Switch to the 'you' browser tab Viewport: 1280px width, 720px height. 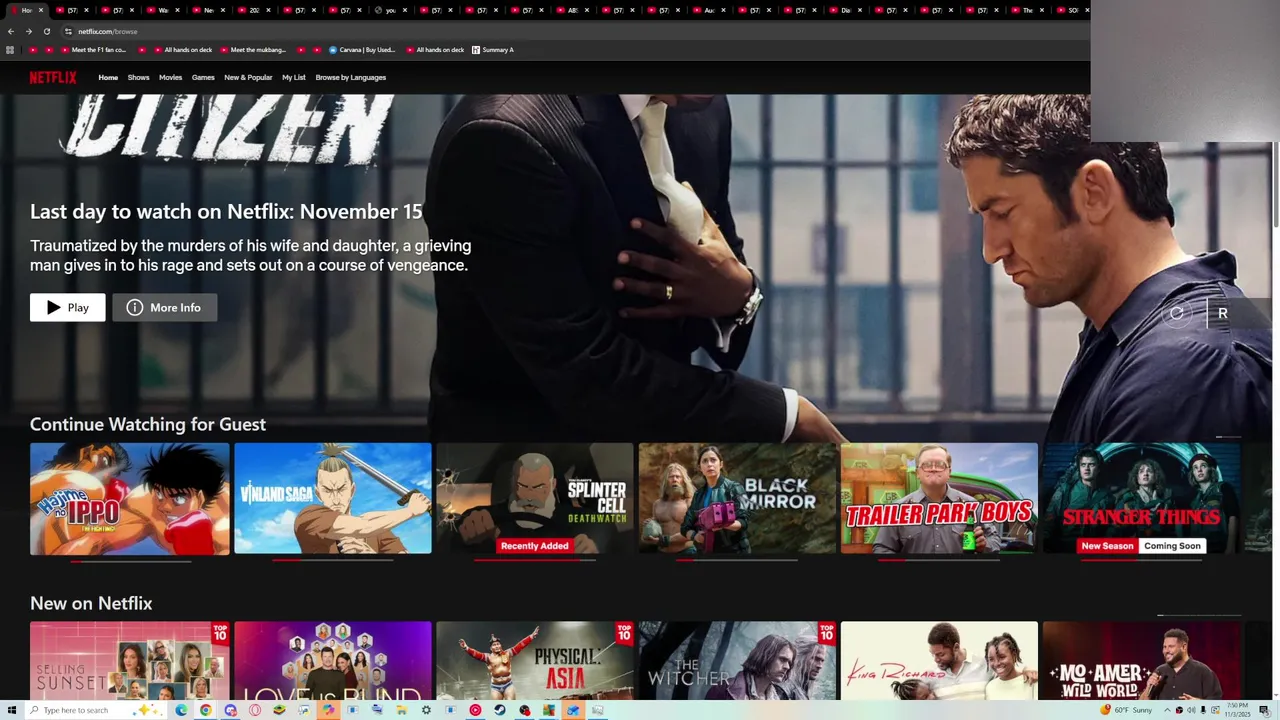(x=390, y=10)
